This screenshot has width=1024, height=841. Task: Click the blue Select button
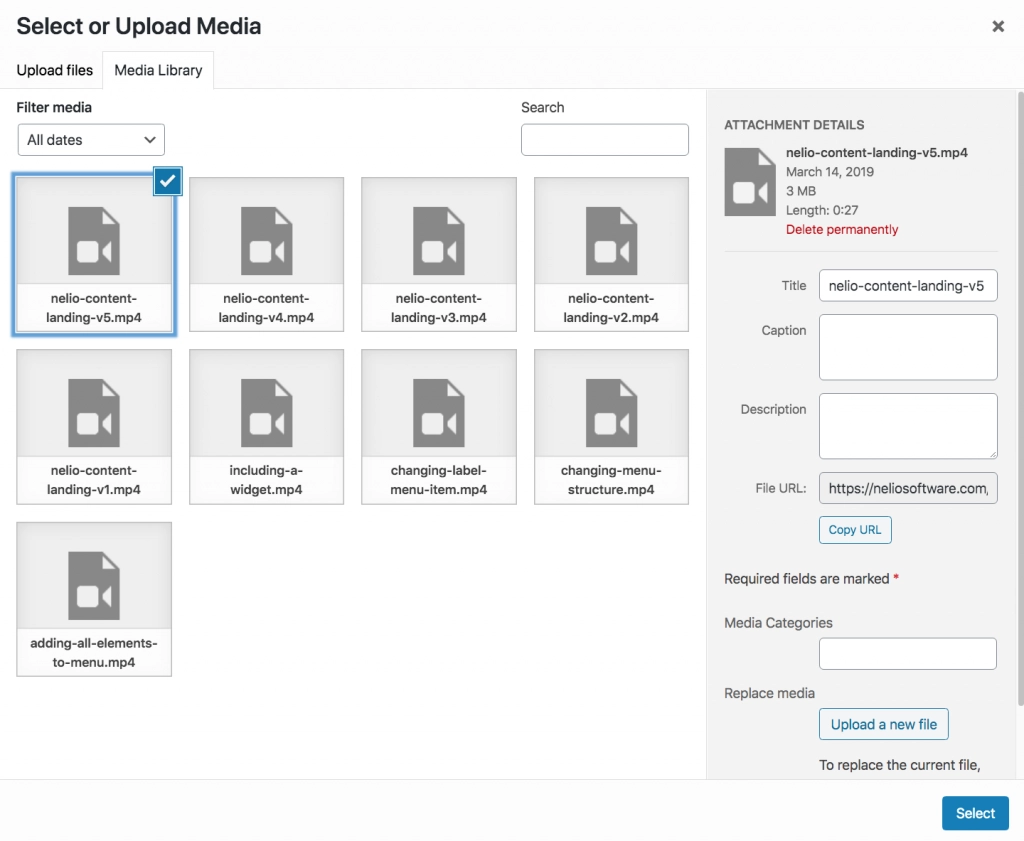[x=975, y=813]
